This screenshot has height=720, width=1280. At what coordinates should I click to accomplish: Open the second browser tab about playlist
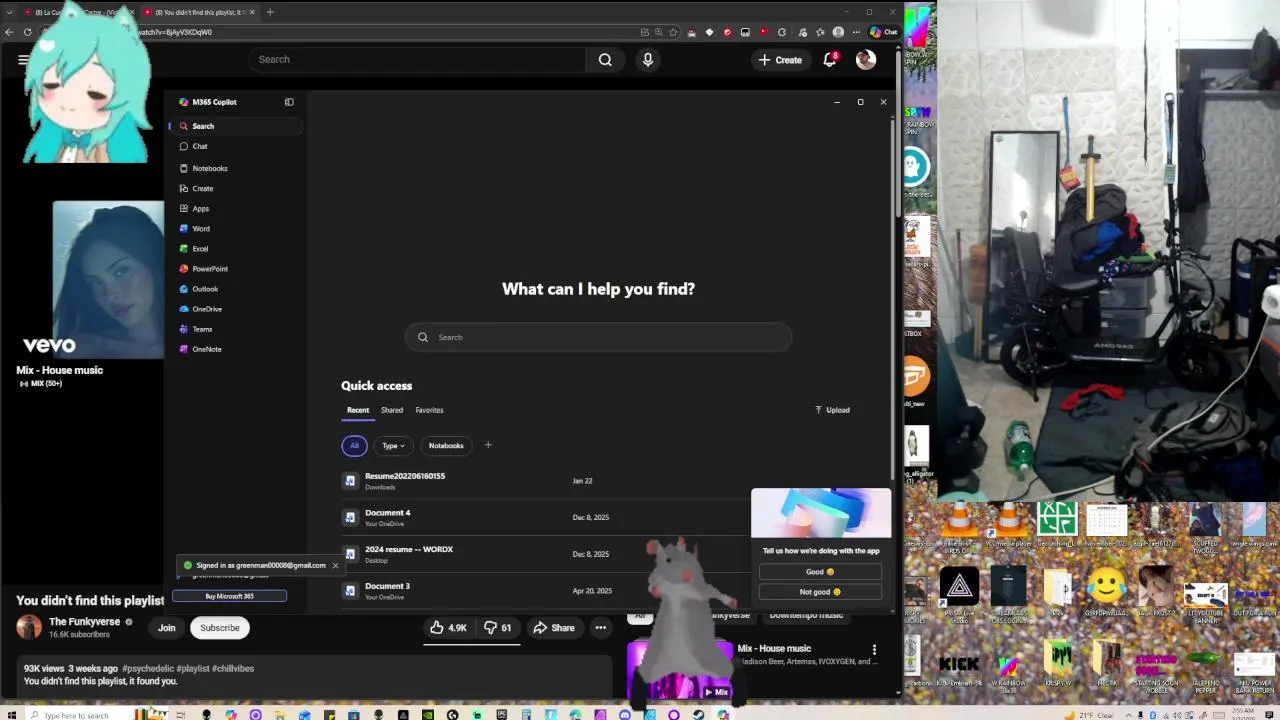pos(199,12)
